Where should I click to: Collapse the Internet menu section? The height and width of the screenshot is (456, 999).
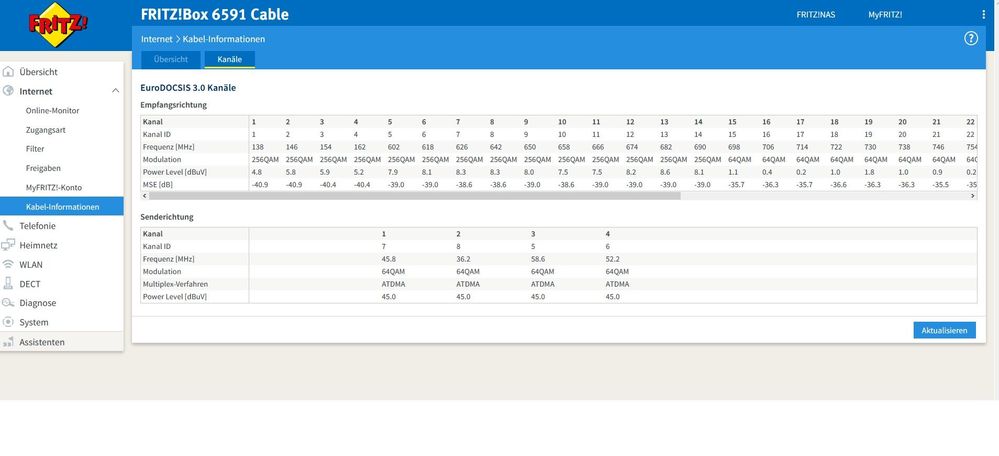pyautogui.click(x=115, y=91)
